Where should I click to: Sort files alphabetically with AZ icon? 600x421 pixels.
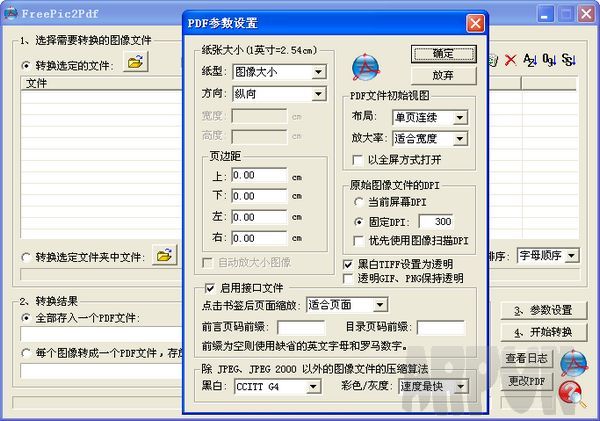tap(530, 60)
